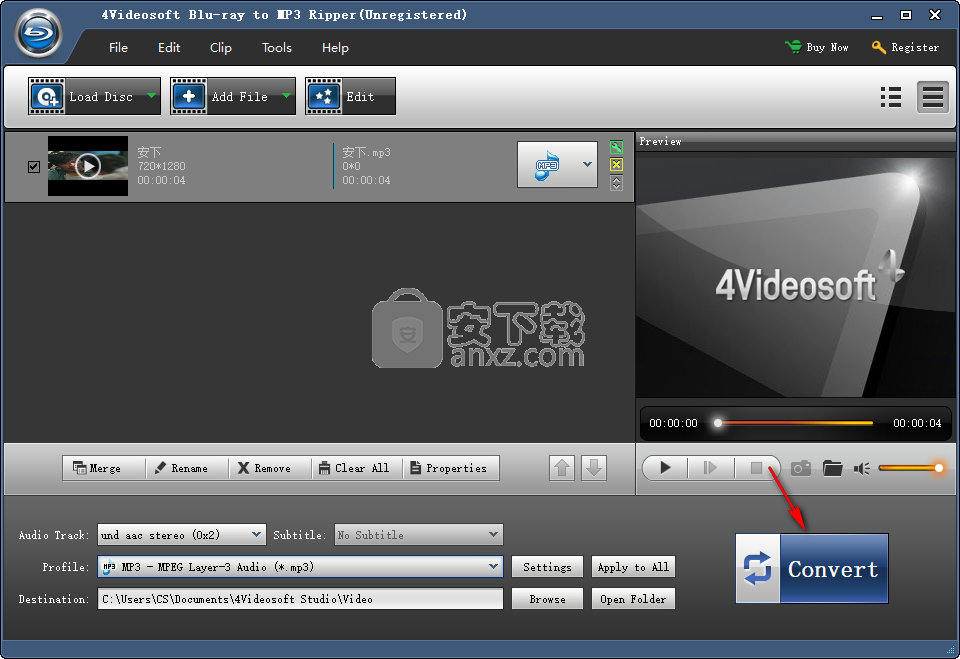Play the preview video
The height and width of the screenshot is (659, 960).
click(x=665, y=468)
